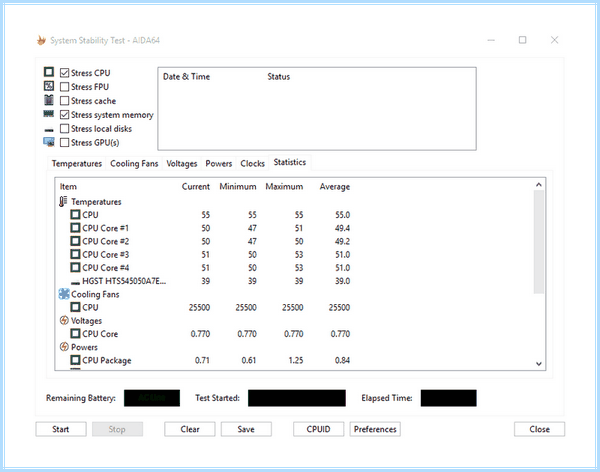Enable the Stress cache checkbox
The height and width of the screenshot is (472, 600).
pos(64,101)
